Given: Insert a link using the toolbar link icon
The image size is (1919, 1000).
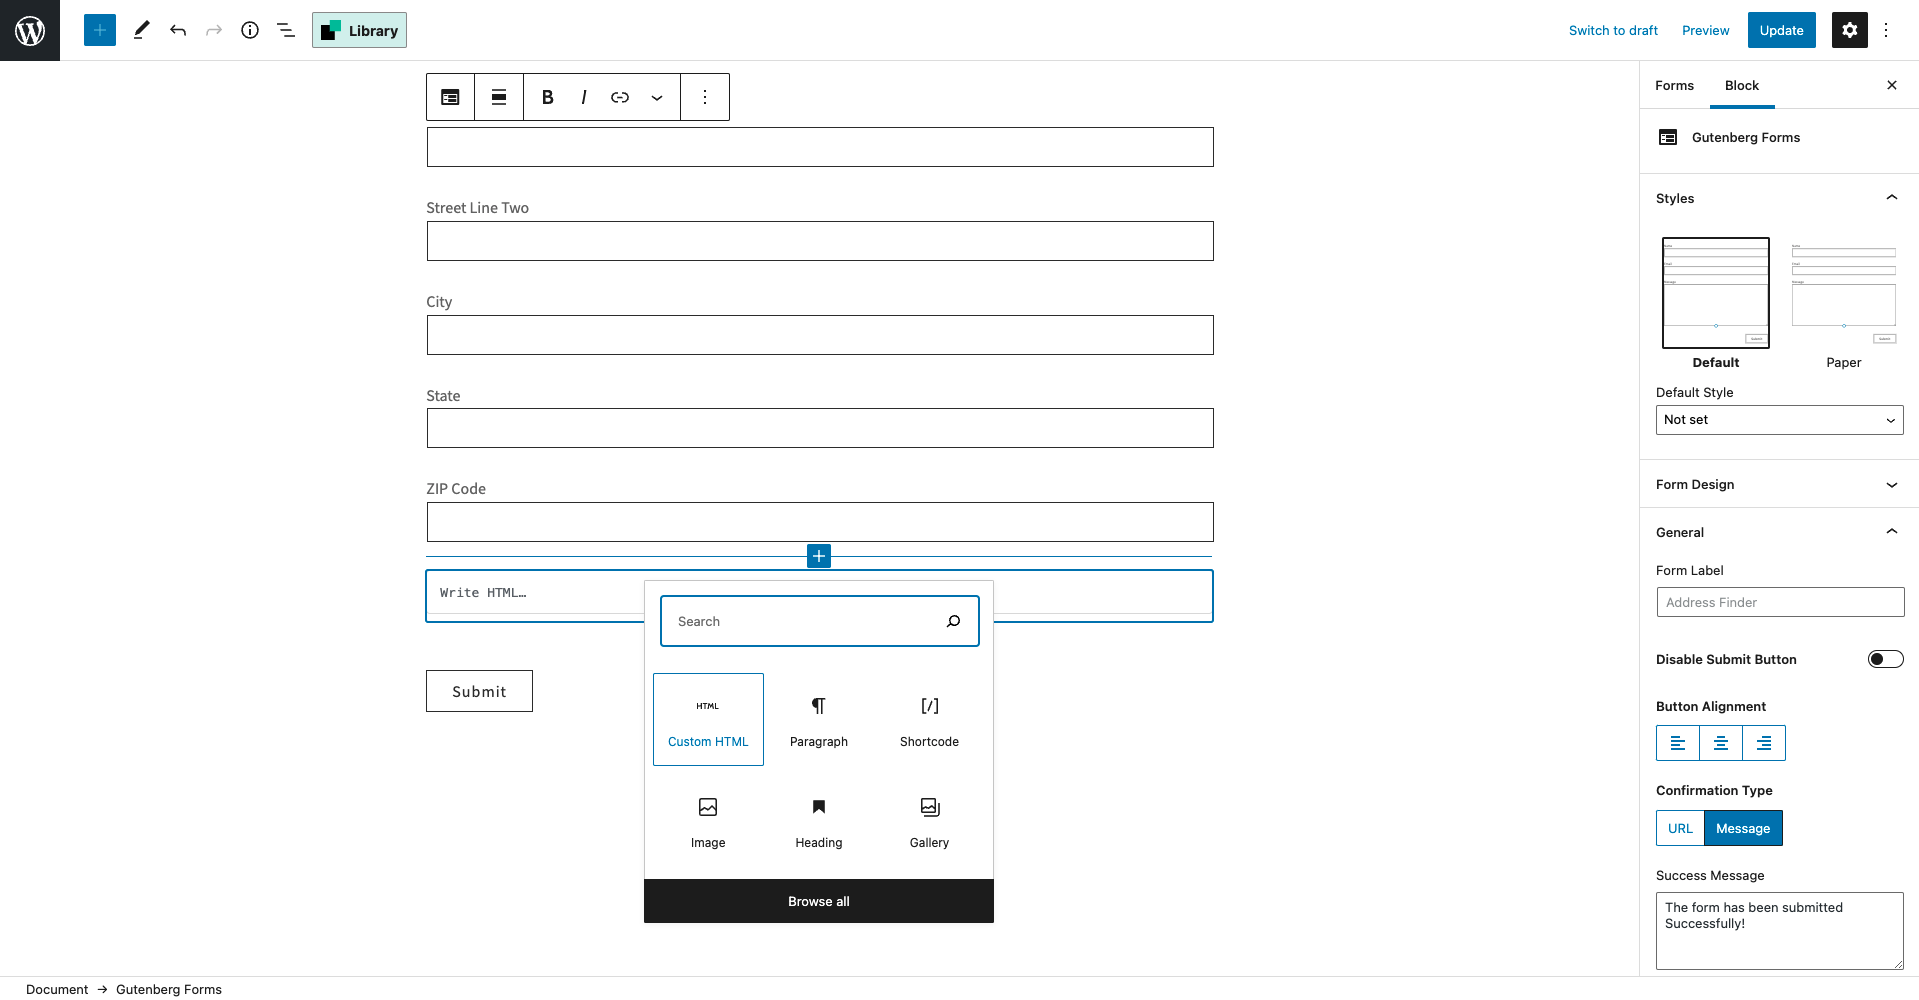Looking at the screenshot, I should (620, 96).
